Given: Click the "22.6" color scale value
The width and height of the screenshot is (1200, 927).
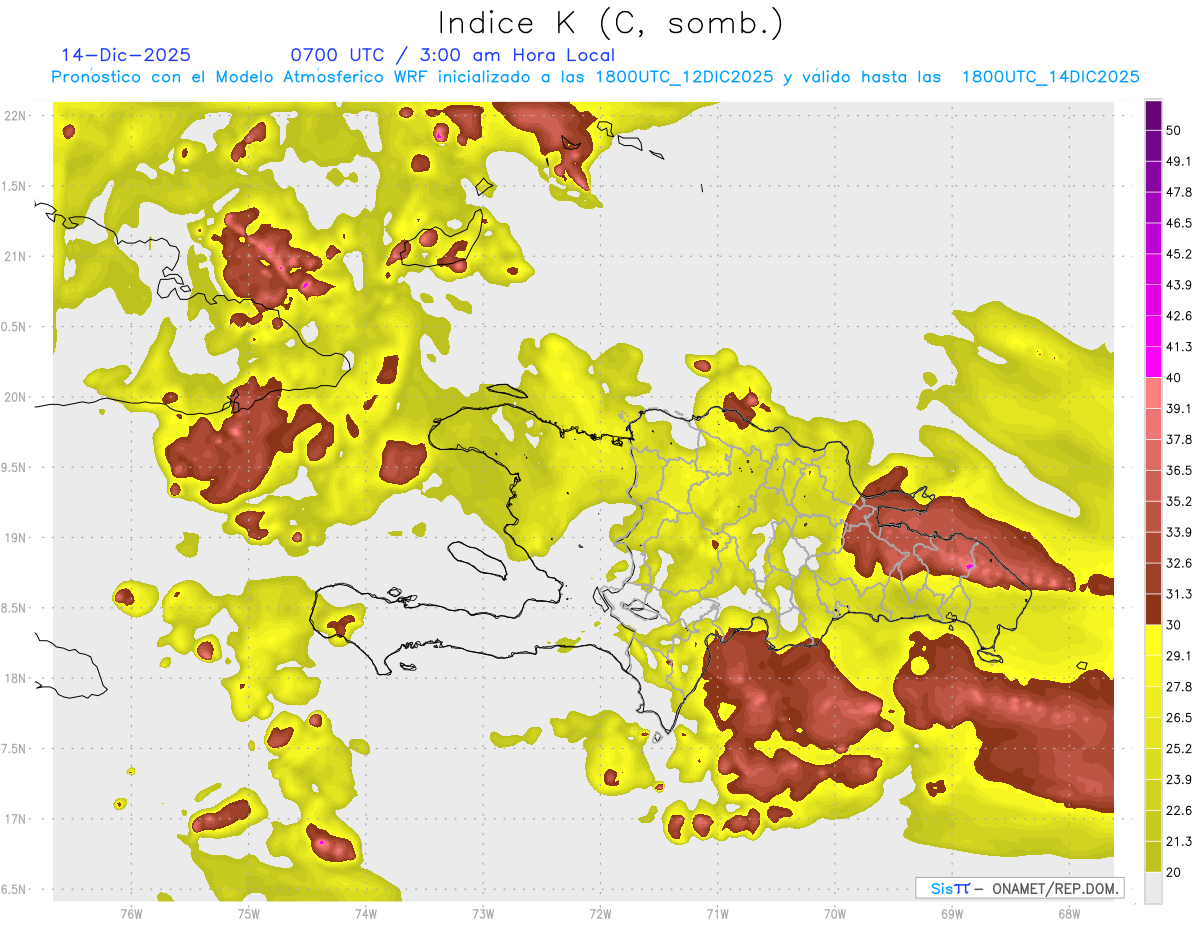Looking at the screenshot, I should [1179, 811].
